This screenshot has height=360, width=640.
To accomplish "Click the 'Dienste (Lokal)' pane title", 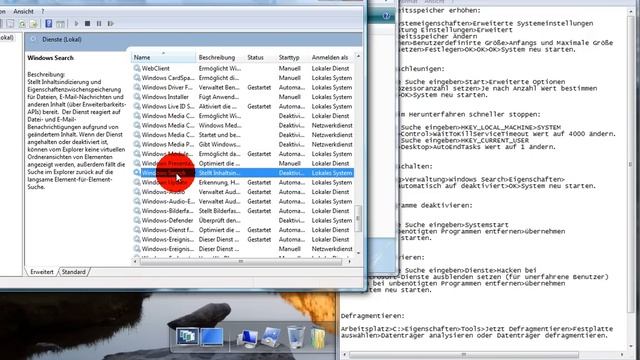I will click(62, 40).
